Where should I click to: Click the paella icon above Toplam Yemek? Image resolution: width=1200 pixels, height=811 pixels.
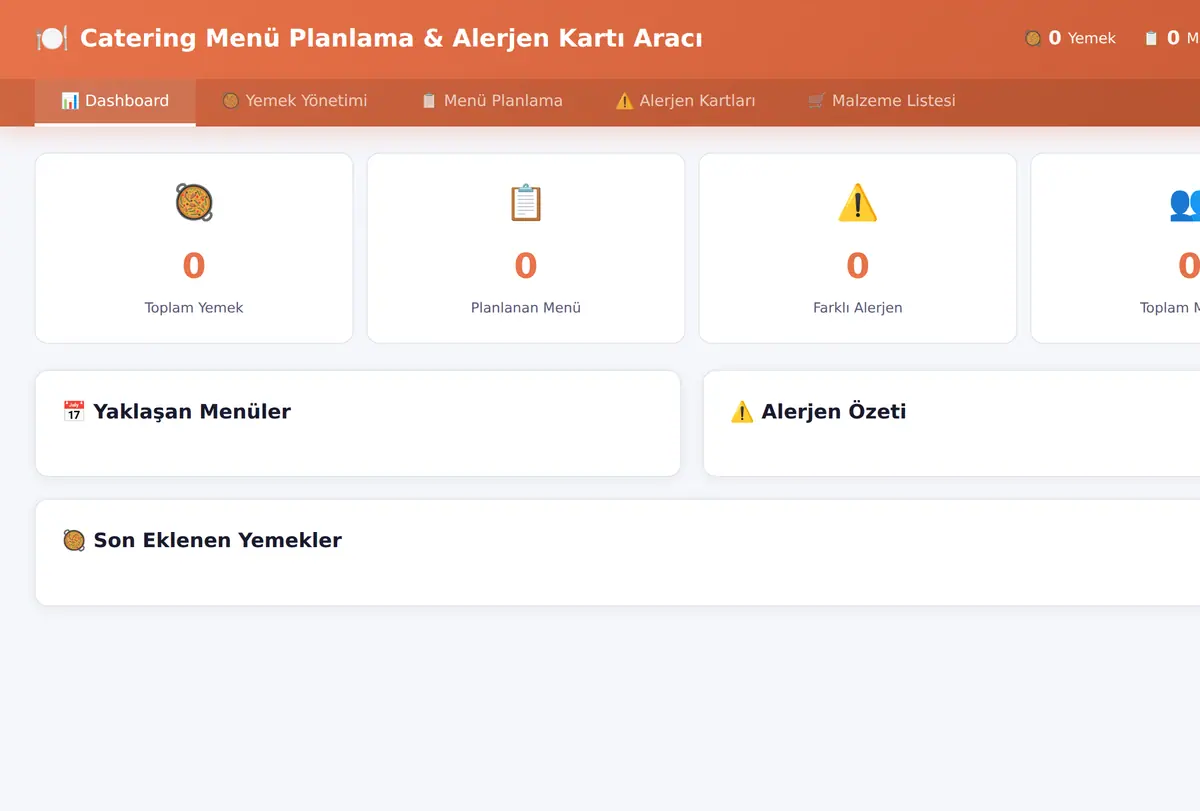(194, 202)
